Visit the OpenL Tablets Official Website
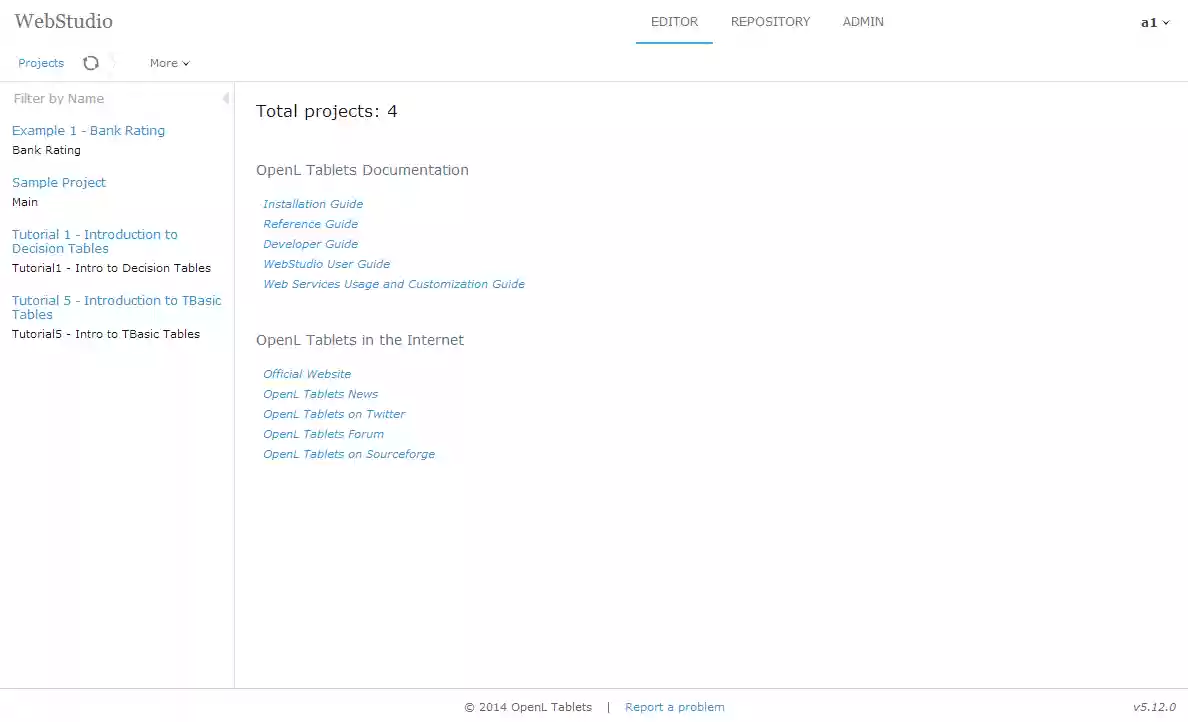 (307, 373)
